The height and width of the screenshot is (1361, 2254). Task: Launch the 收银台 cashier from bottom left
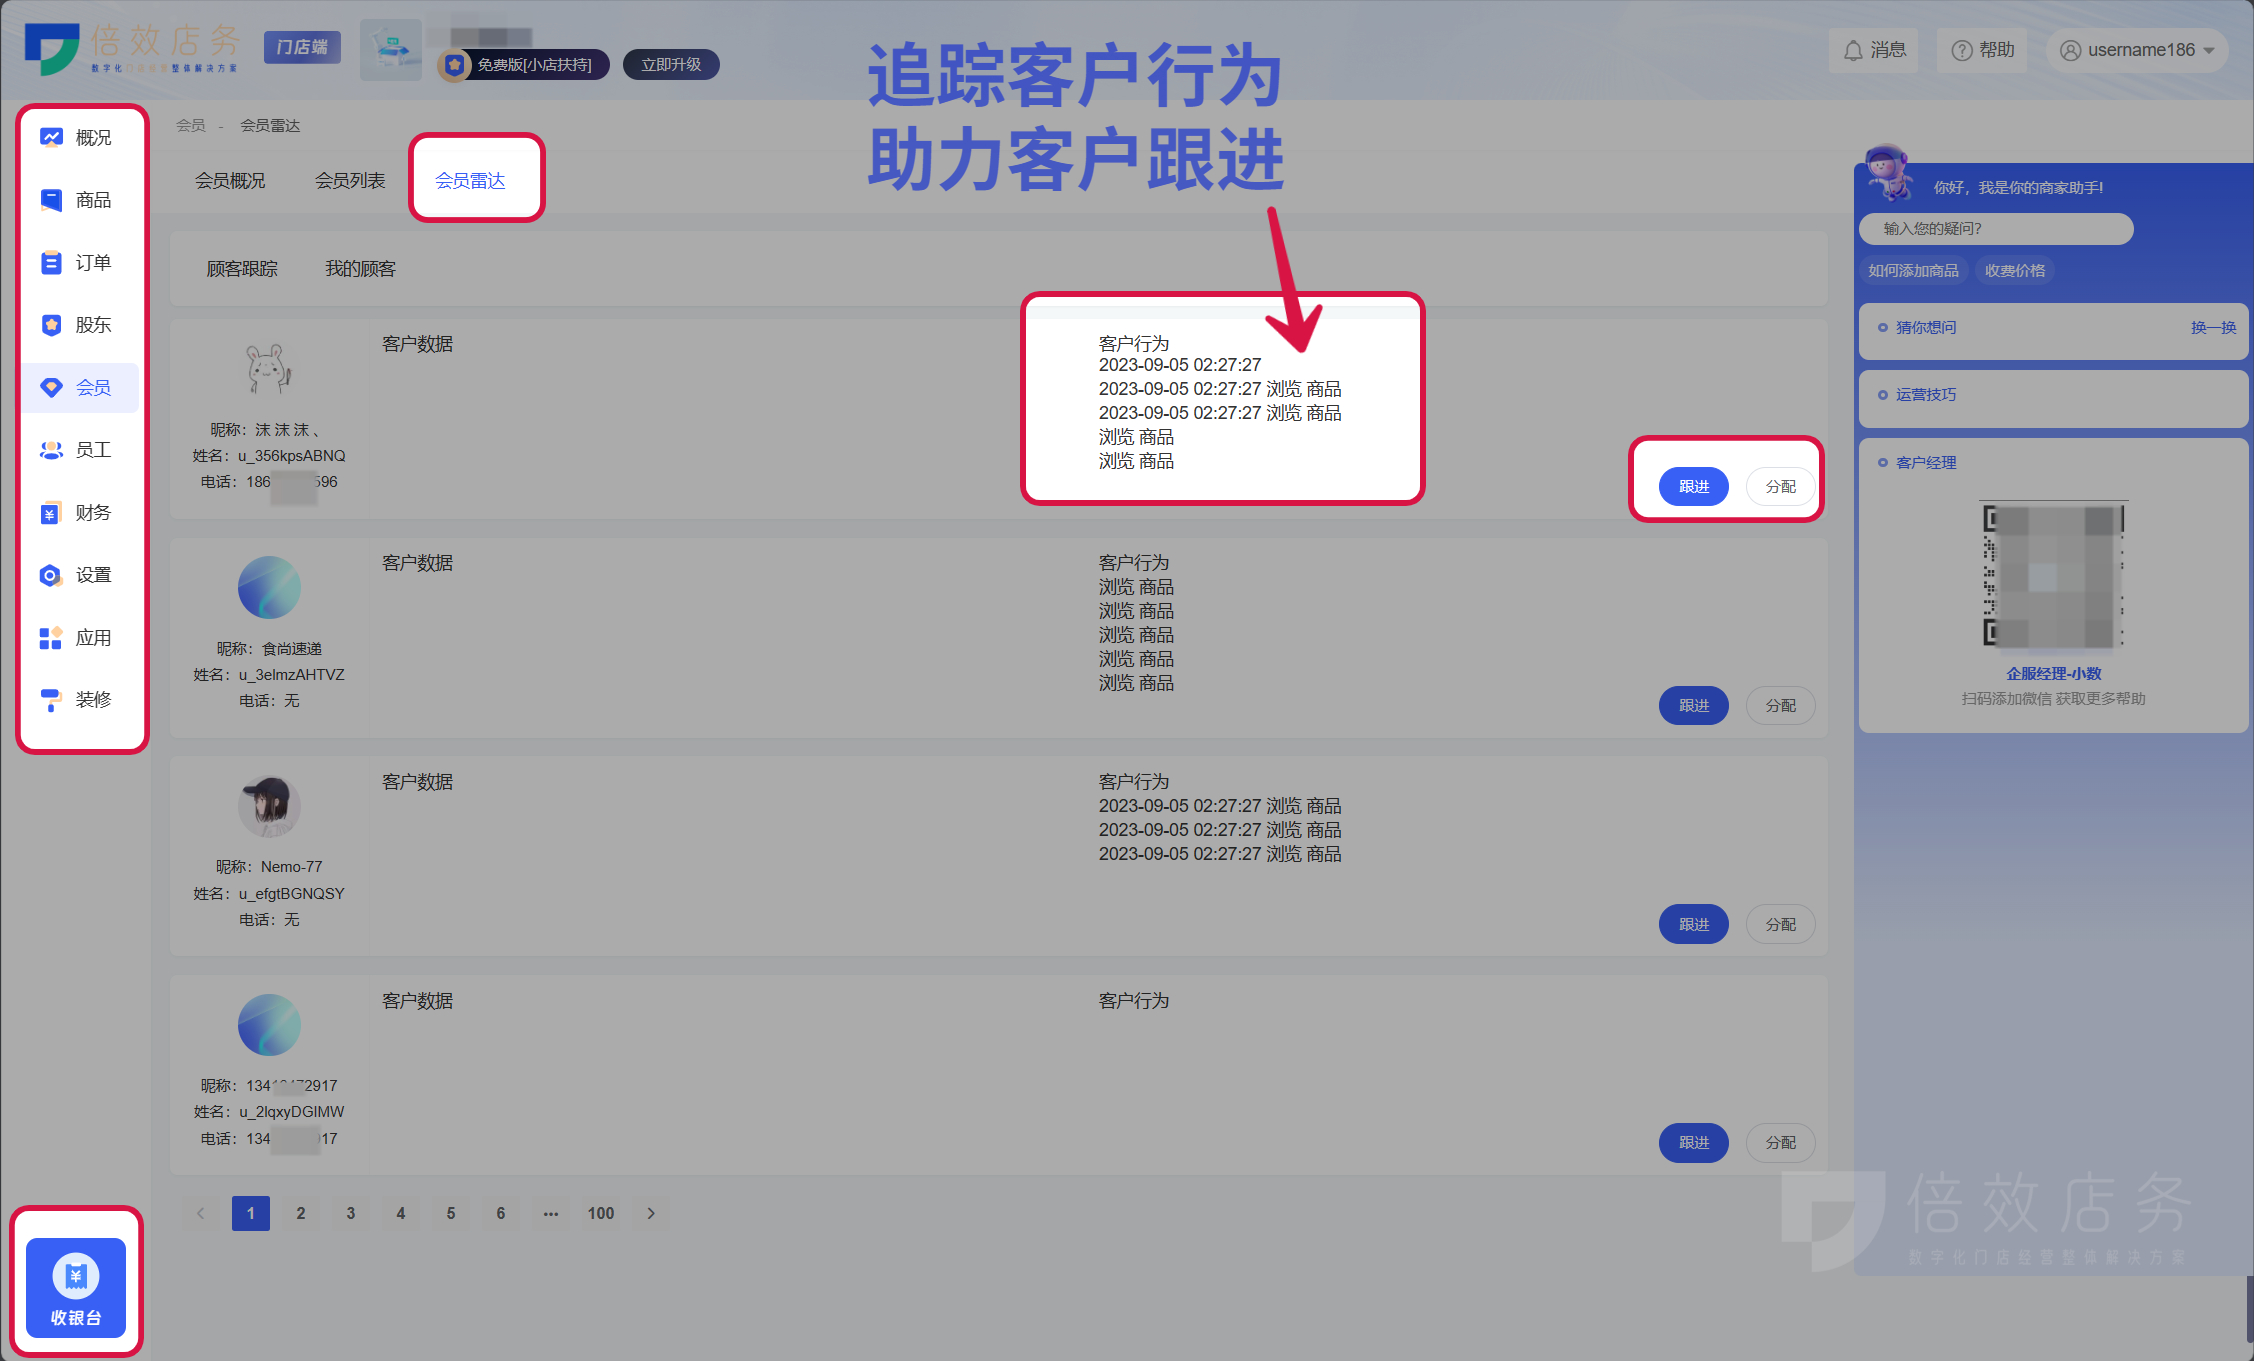tap(75, 1288)
